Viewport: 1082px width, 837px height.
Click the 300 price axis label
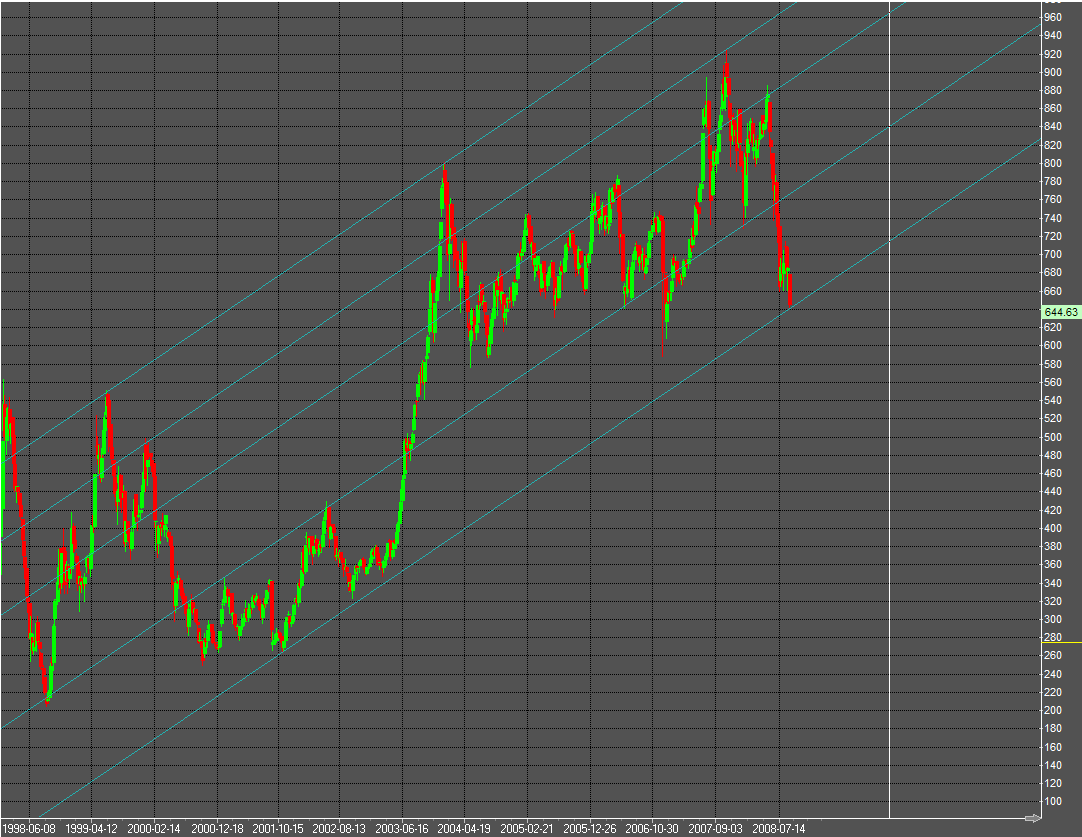tap(1053, 619)
